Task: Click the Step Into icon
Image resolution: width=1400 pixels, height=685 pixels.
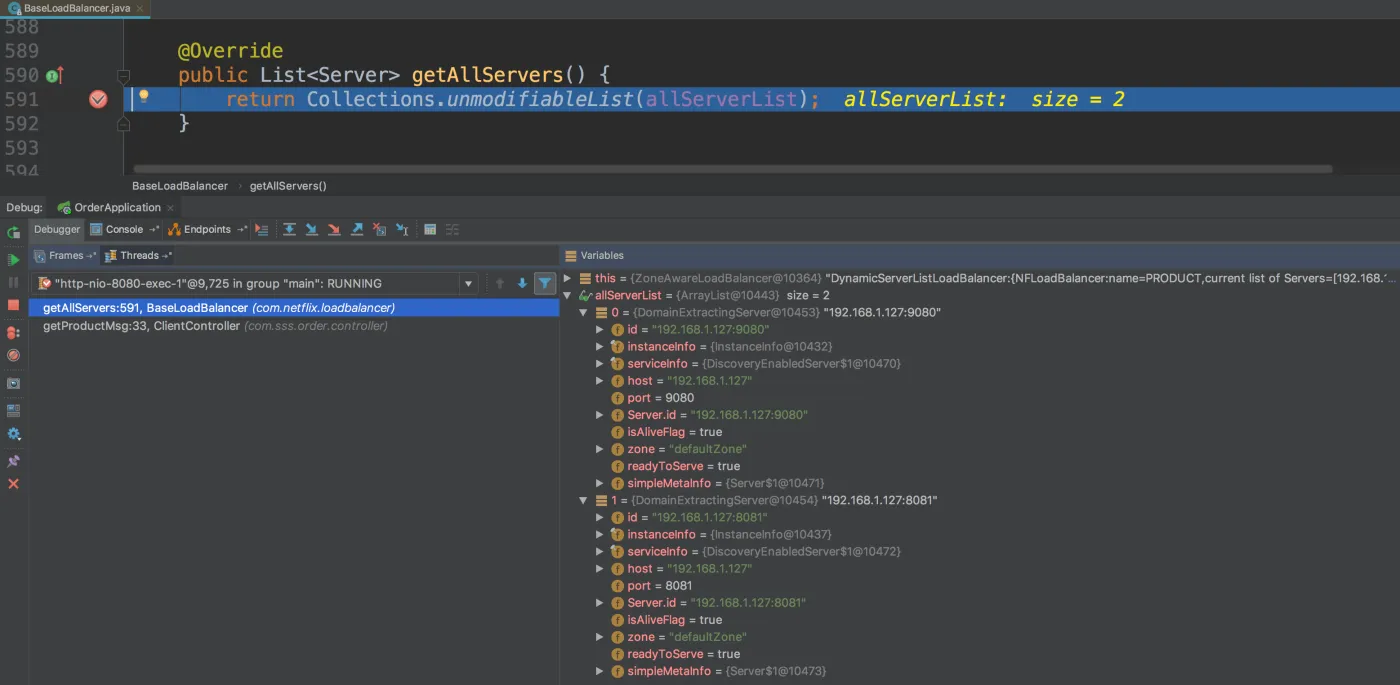Action: 311,230
